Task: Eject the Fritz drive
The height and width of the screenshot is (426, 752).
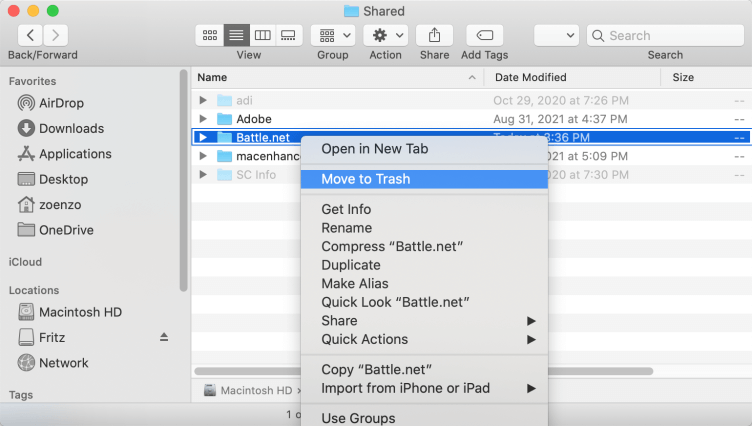Action: (x=164, y=337)
